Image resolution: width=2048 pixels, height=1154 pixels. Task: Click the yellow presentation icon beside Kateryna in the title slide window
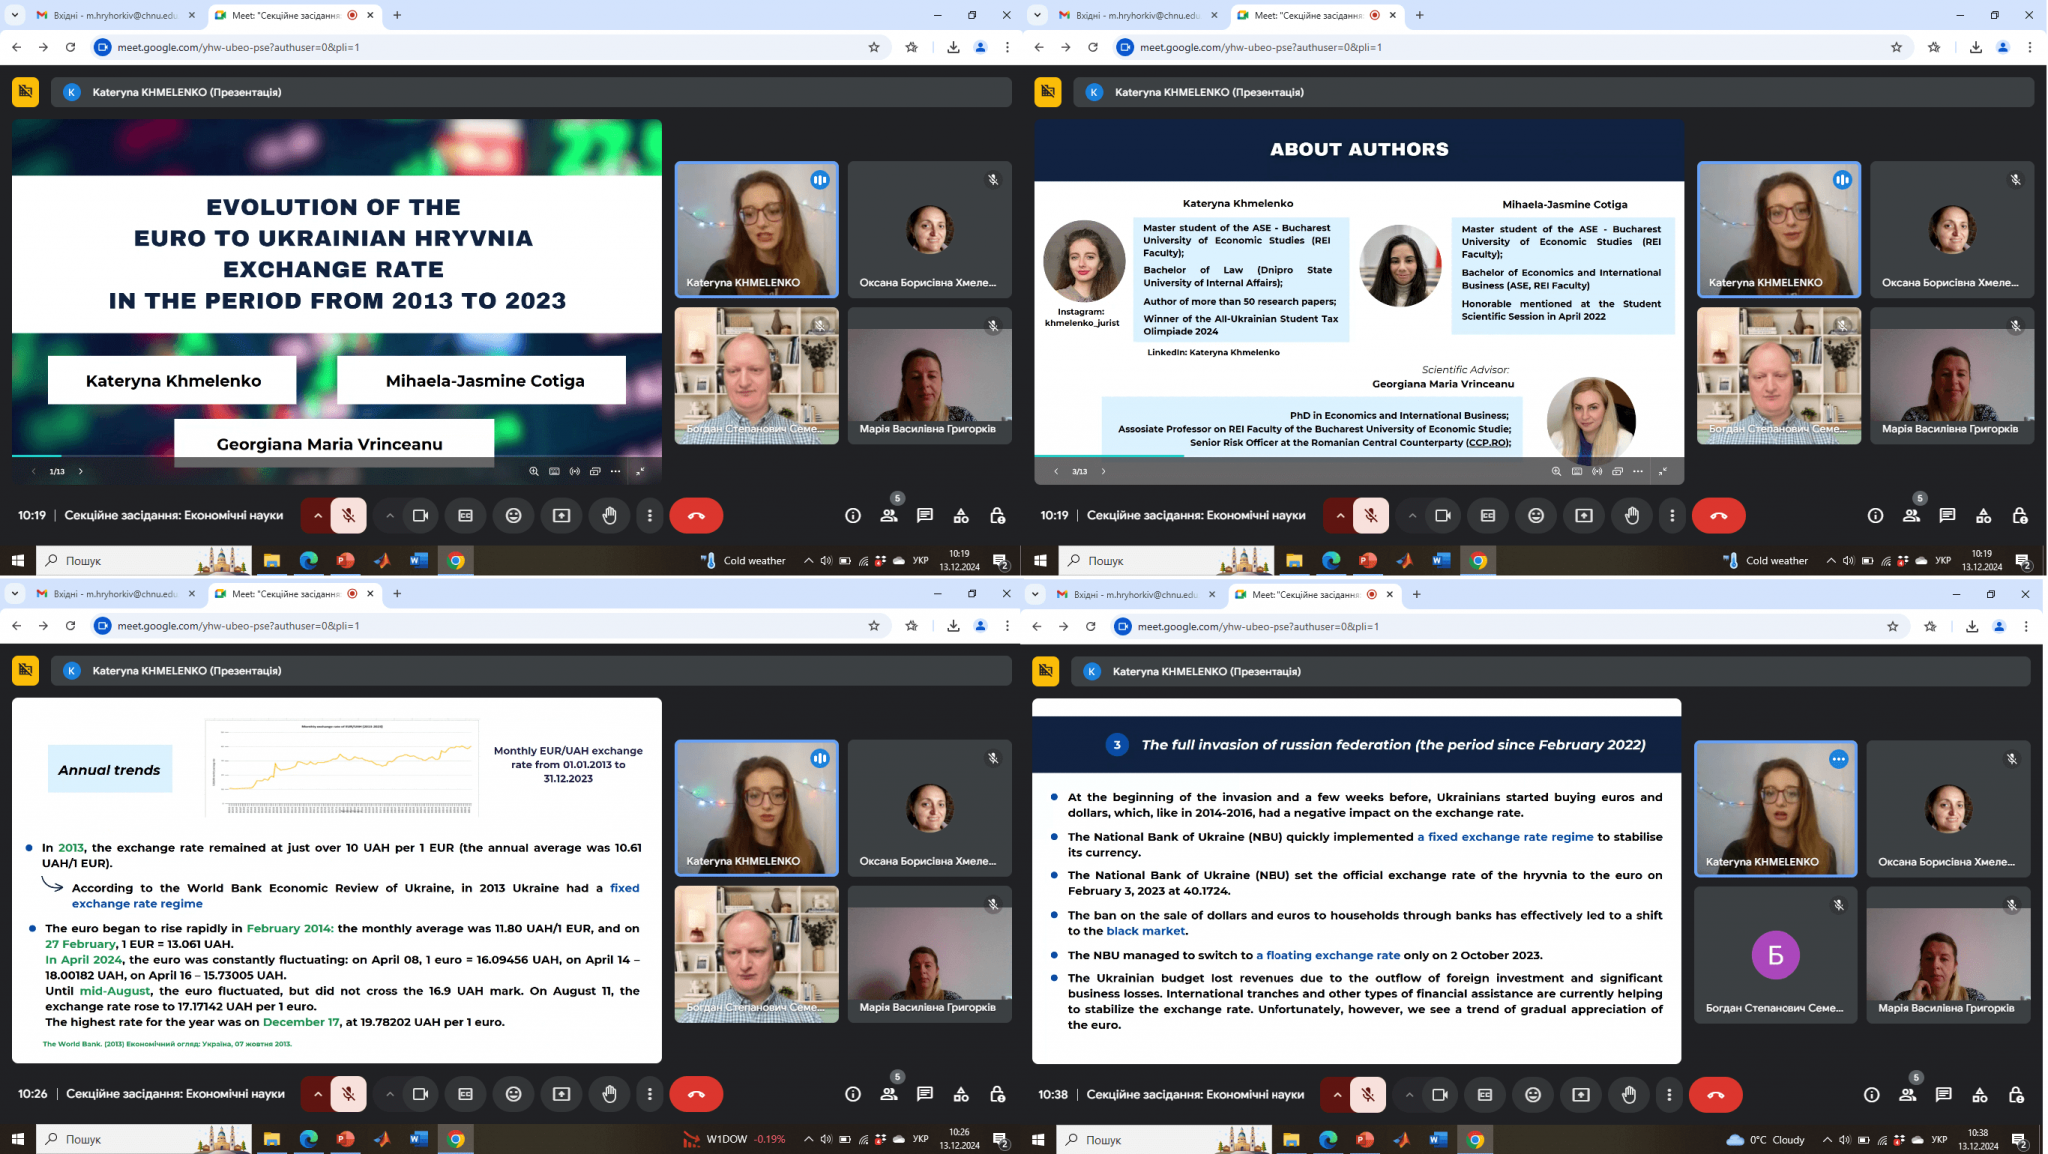26,92
